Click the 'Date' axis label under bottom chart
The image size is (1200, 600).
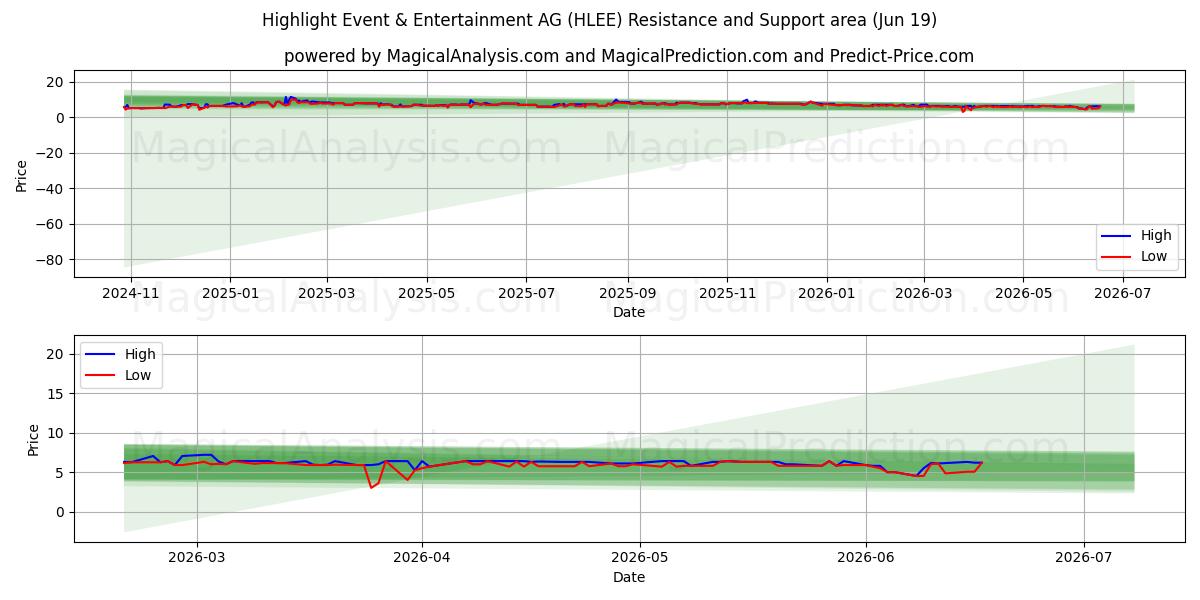(x=629, y=577)
